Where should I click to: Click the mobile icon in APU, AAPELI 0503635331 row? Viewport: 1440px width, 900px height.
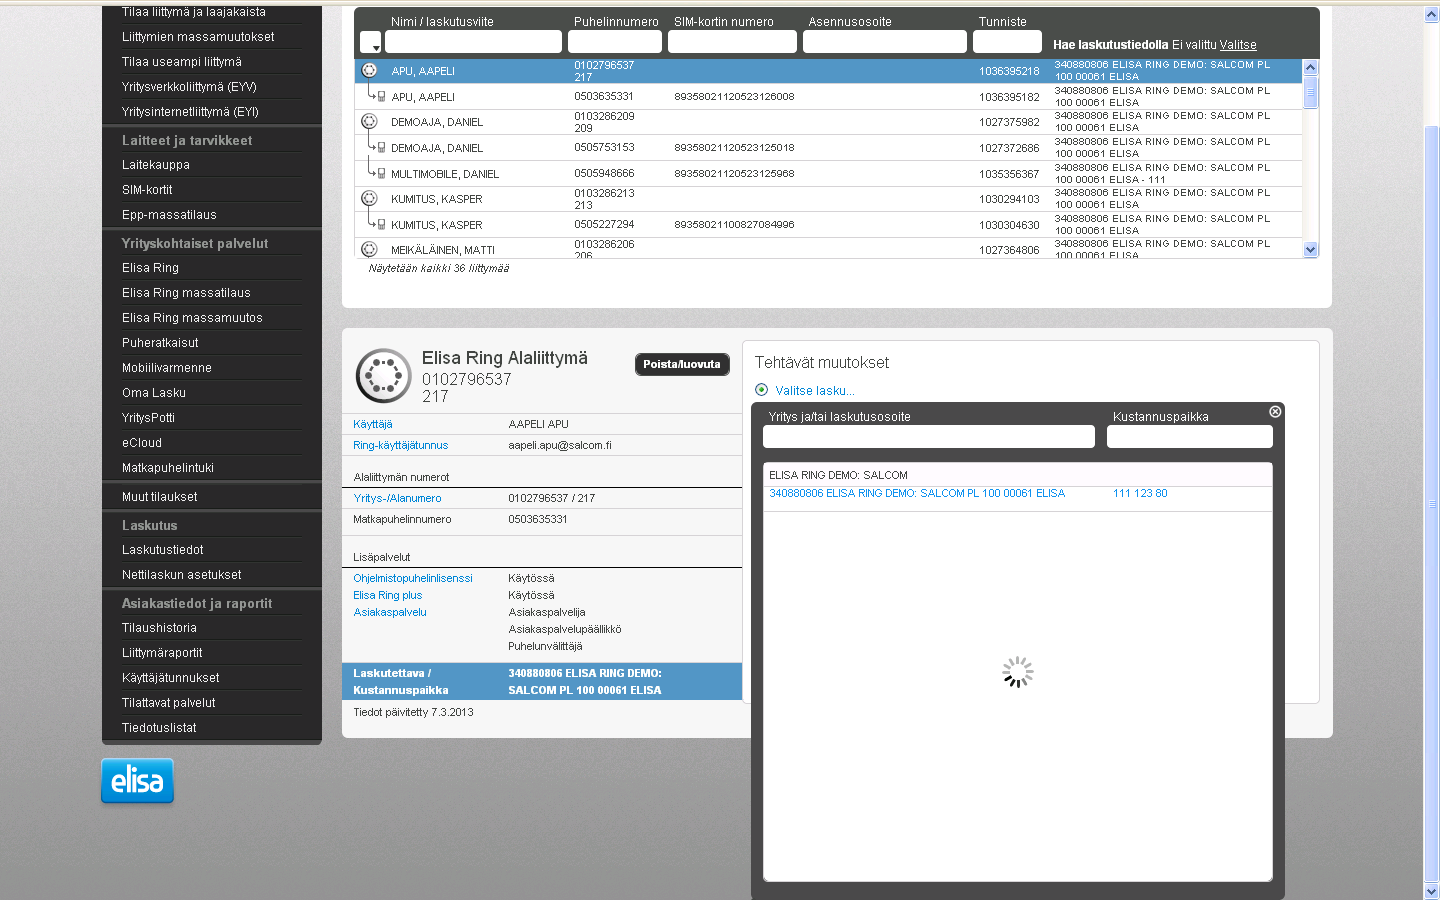(x=381, y=96)
